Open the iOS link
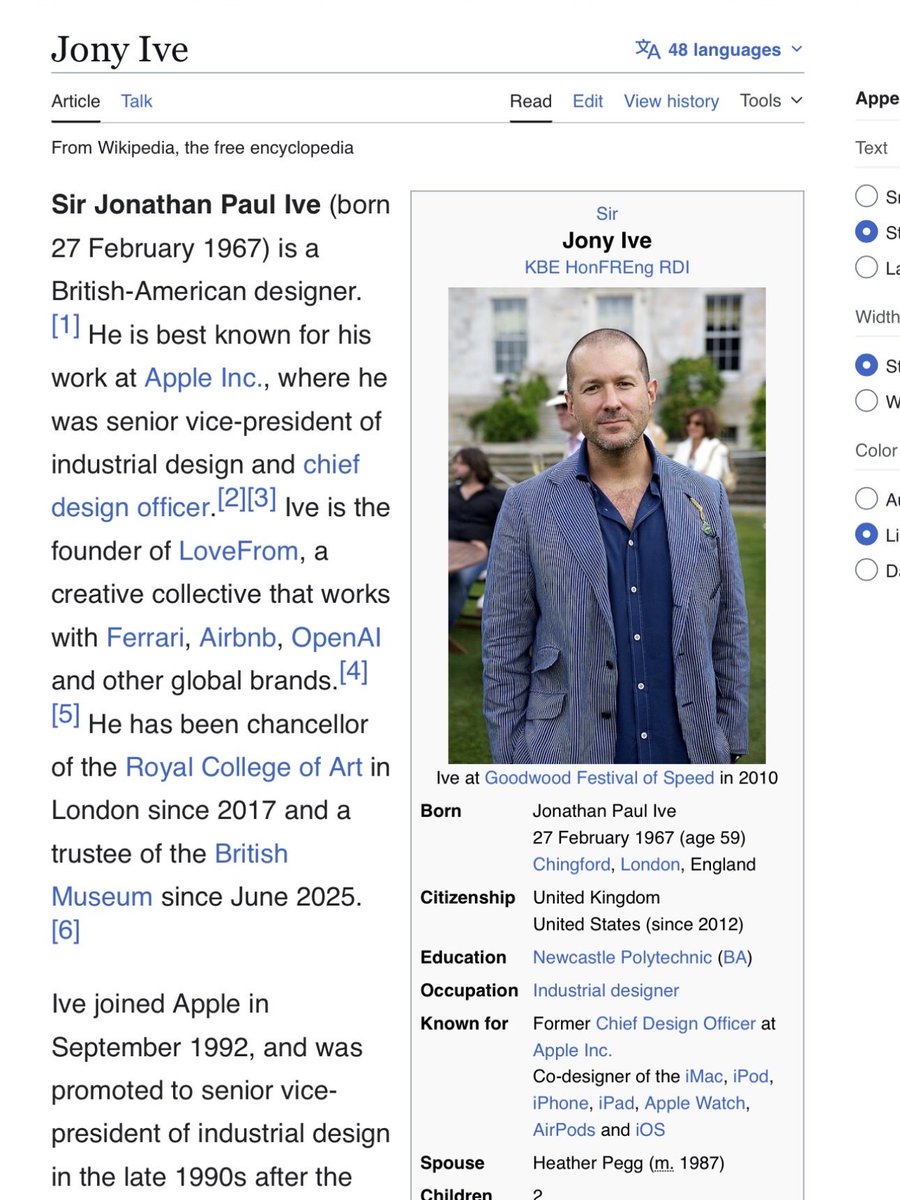The width and height of the screenshot is (900, 1200). [x=650, y=1130]
